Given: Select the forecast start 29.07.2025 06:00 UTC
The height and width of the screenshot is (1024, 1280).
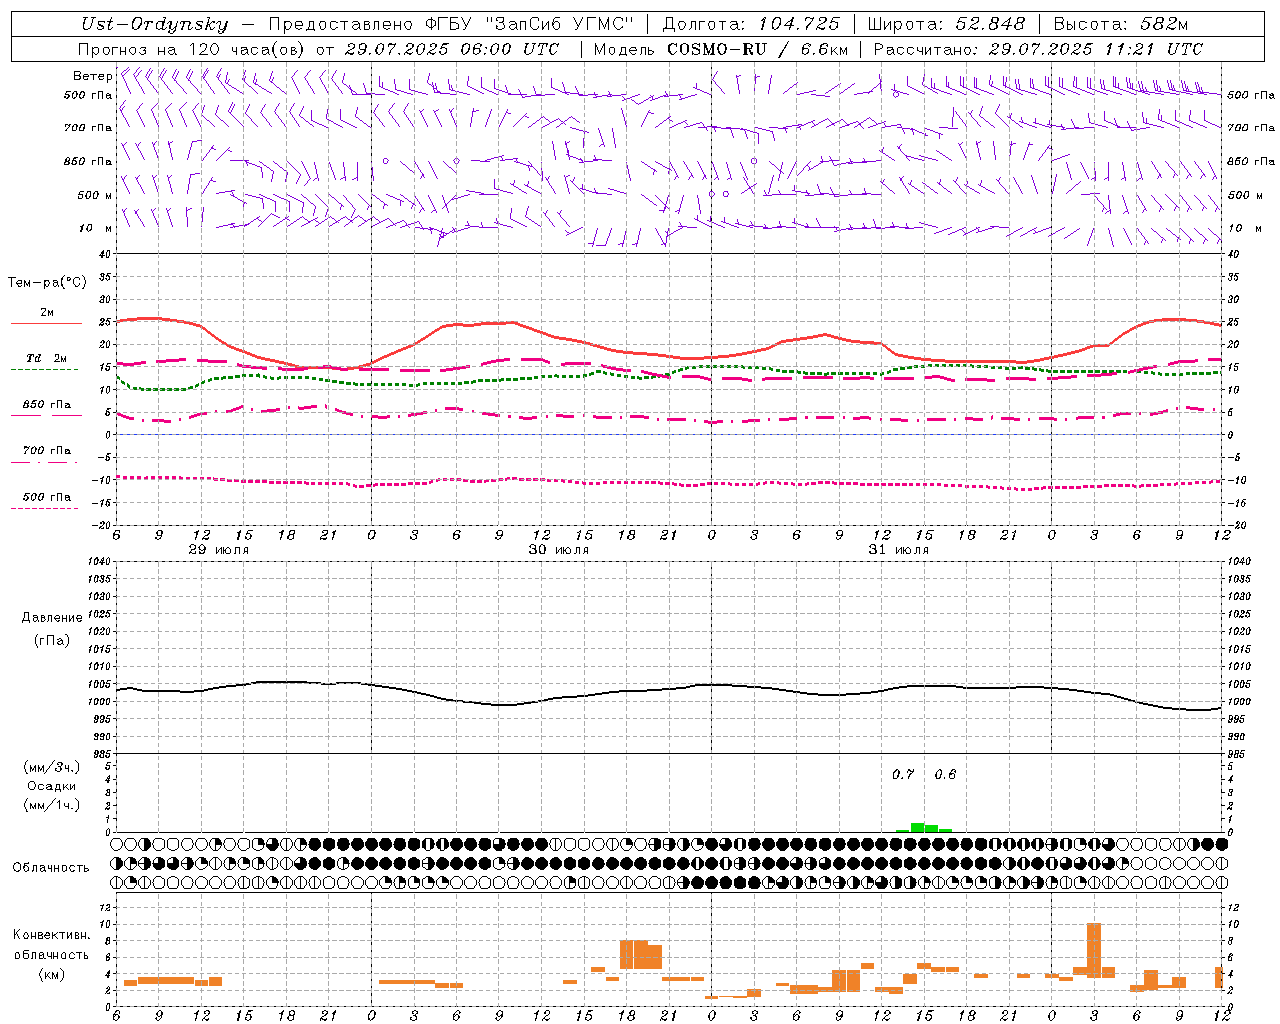Looking at the screenshot, I should pyautogui.click(x=452, y=49).
